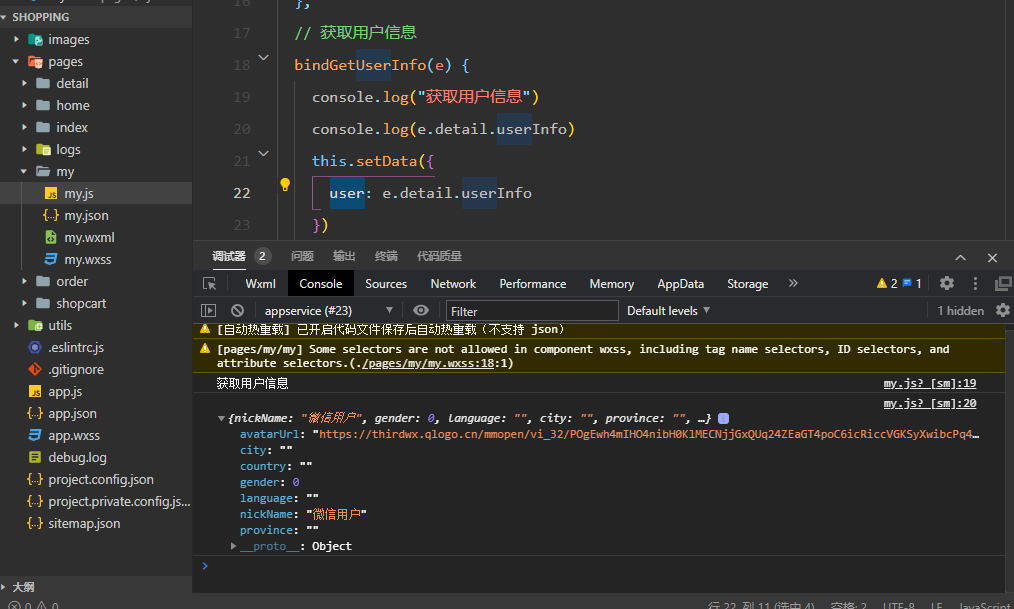Clear the console with the ban icon
Image resolution: width=1014 pixels, height=609 pixels.
(x=237, y=311)
